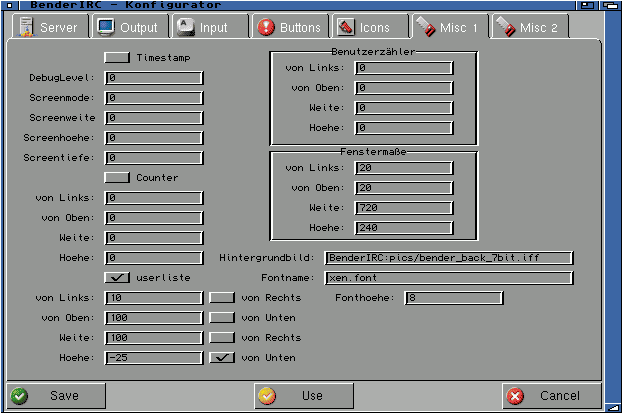Screen dimensions: 622x413
Task: Toggle von Unten checkbox beside von Oben 100
Action: (222, 317)
